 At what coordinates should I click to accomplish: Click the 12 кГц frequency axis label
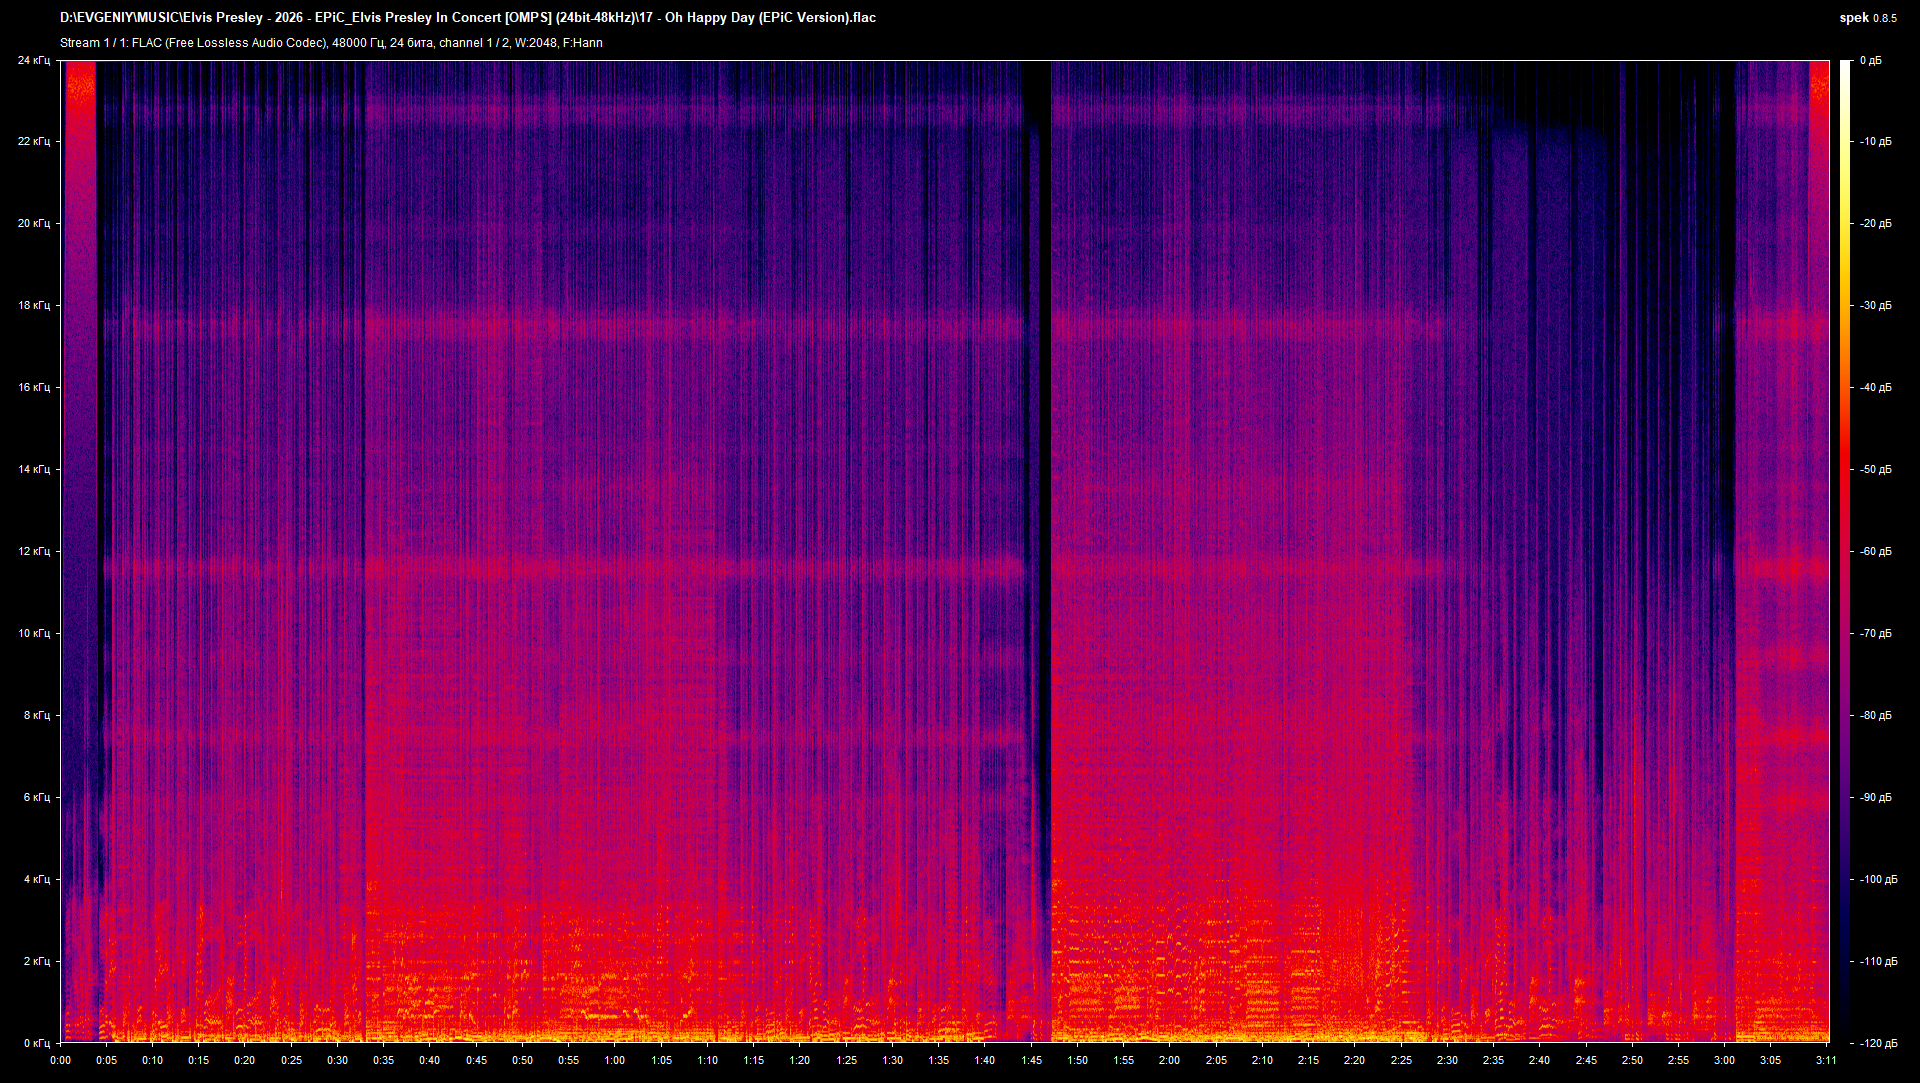pos(34,551)
